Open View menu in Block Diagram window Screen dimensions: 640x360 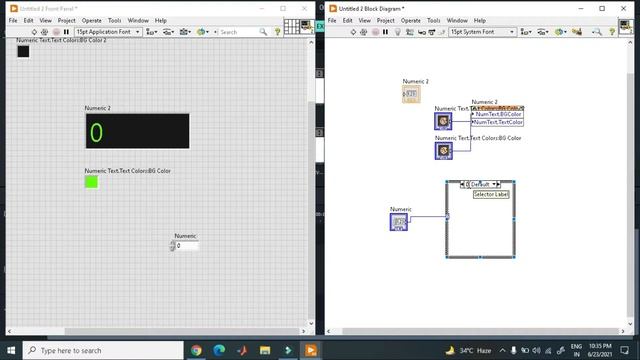point(364,20)
